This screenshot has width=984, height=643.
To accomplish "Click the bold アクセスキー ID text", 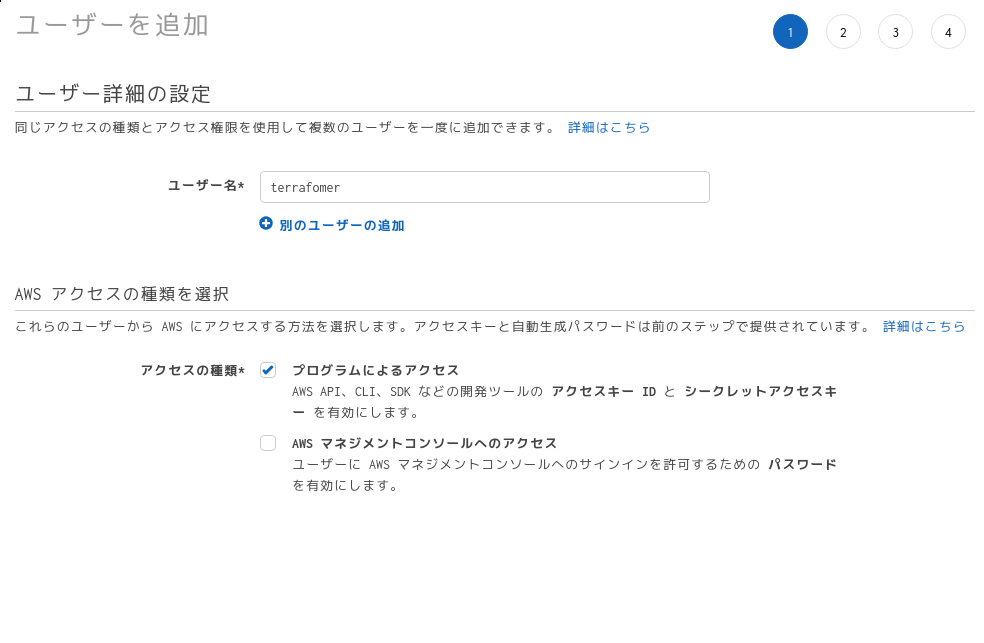I will 604,391.
